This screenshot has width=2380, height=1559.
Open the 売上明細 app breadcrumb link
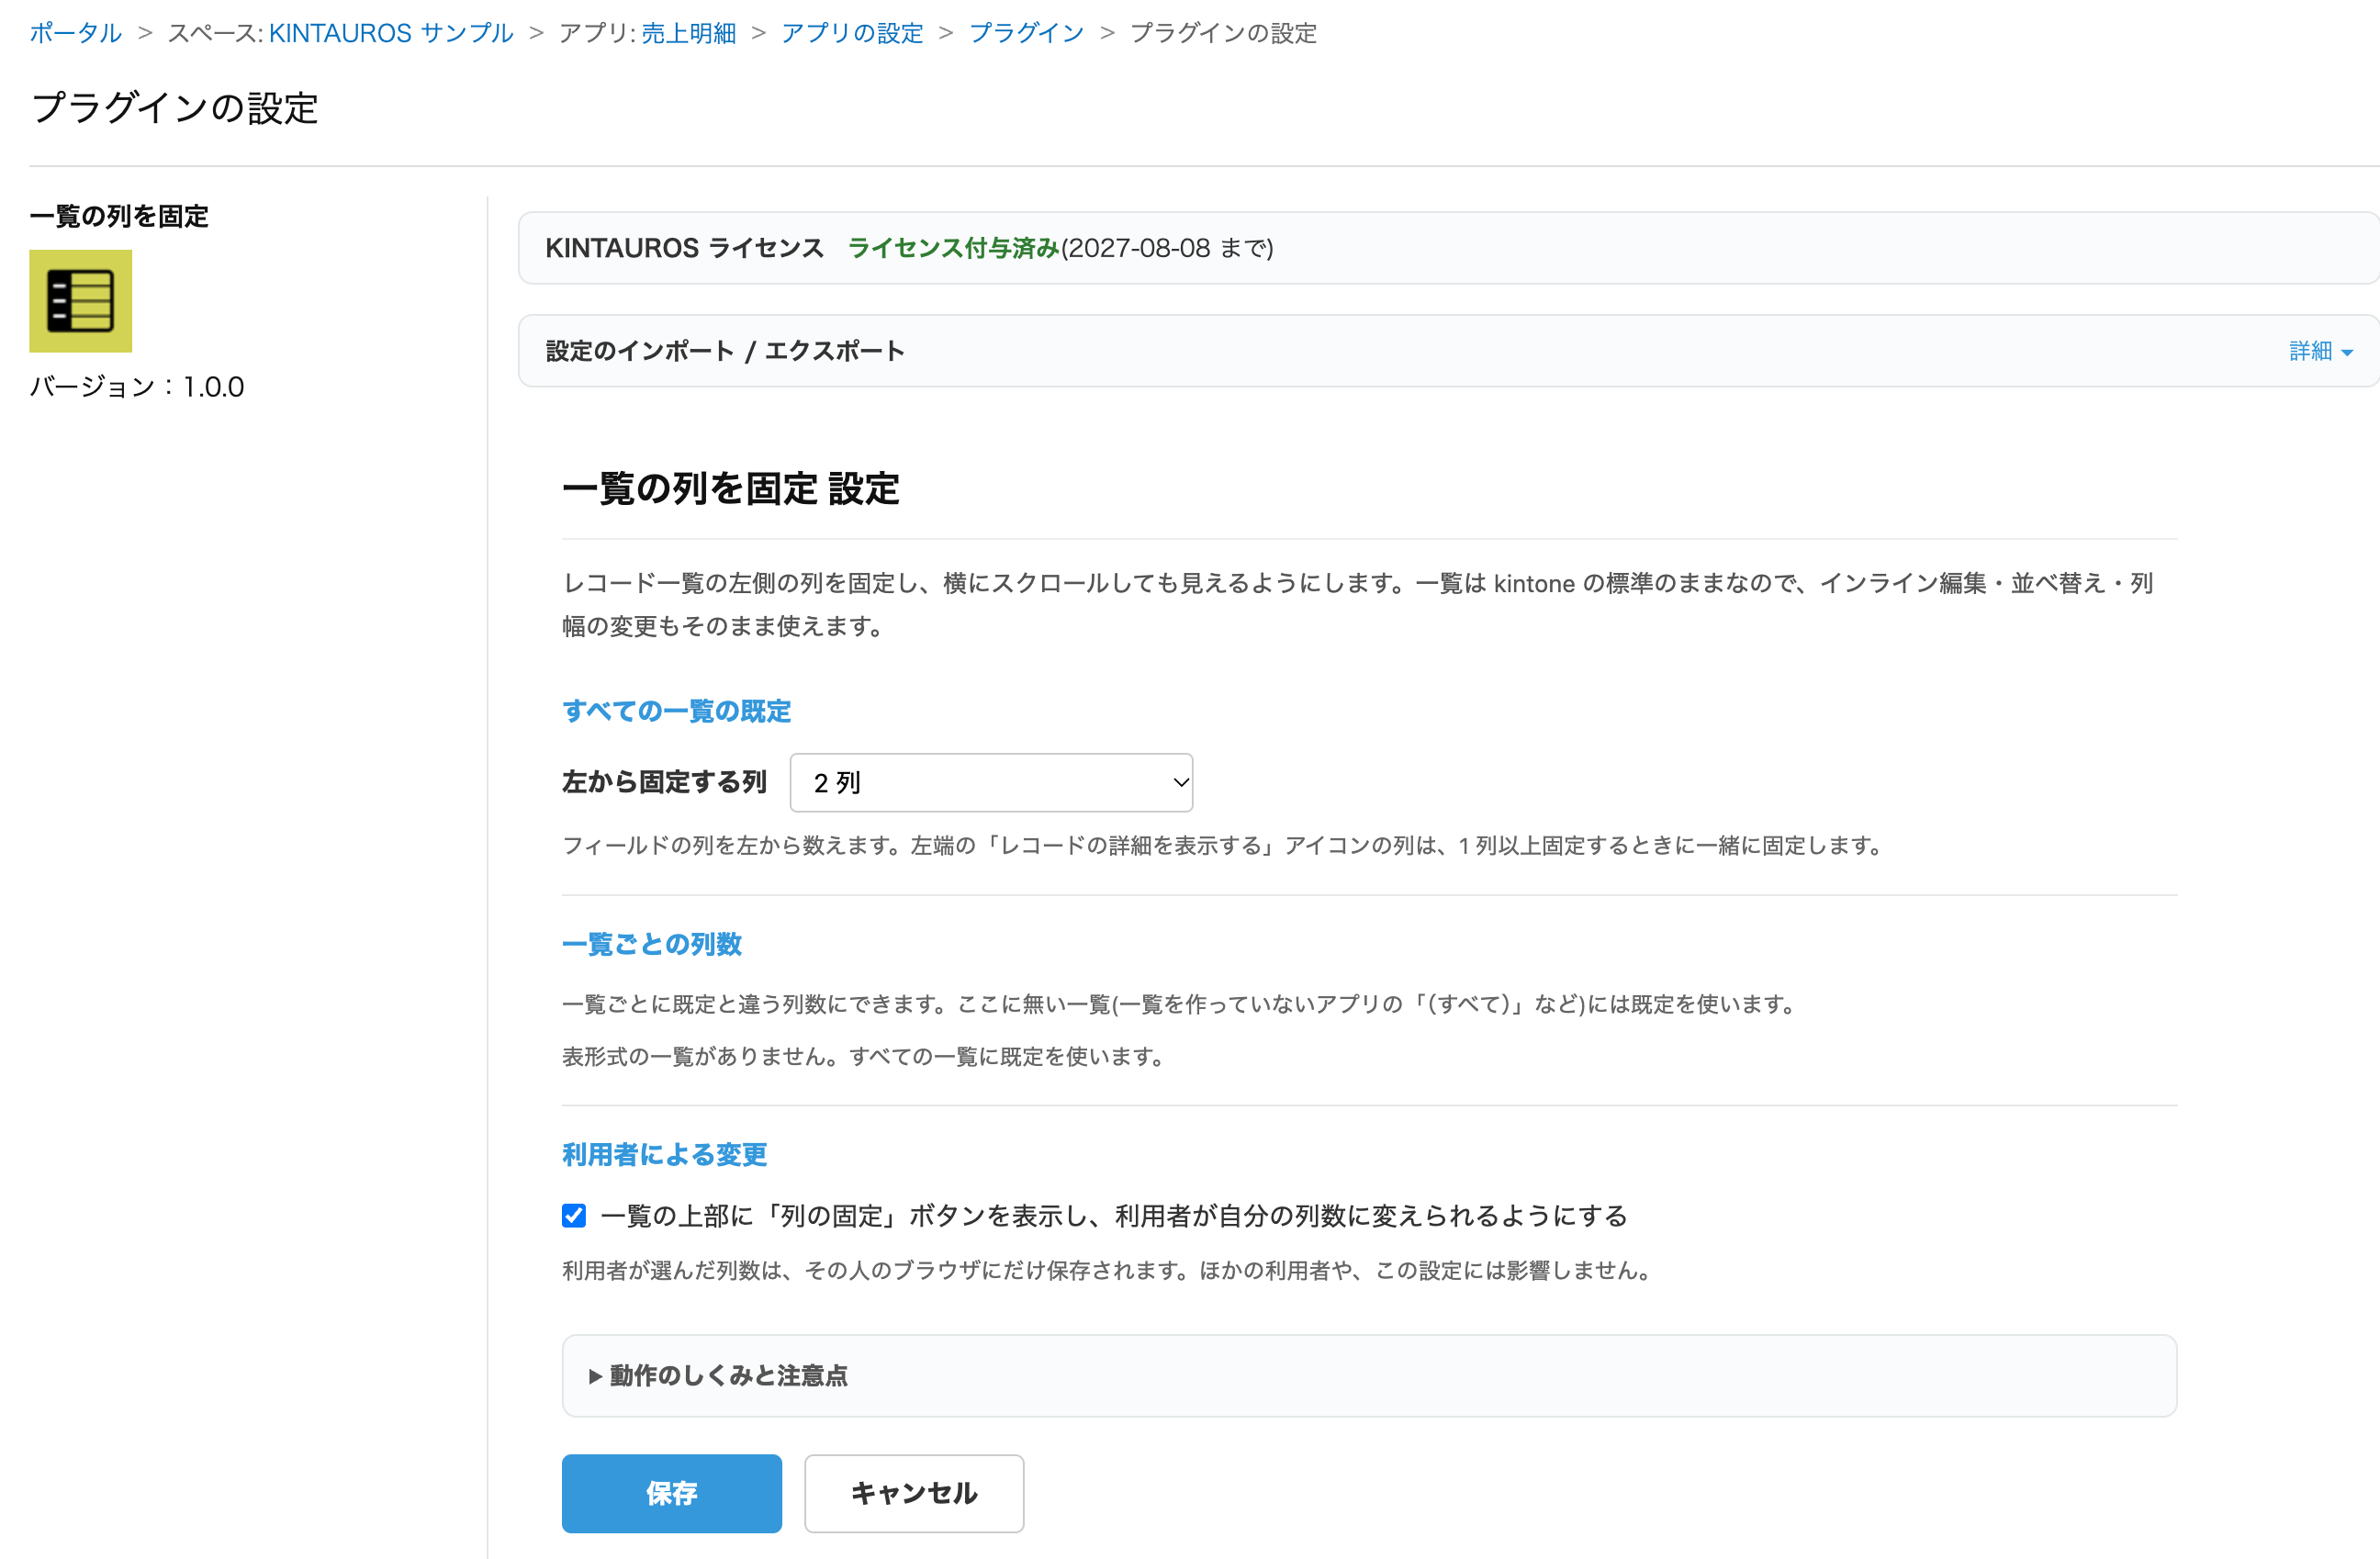(x=688, y=33)
